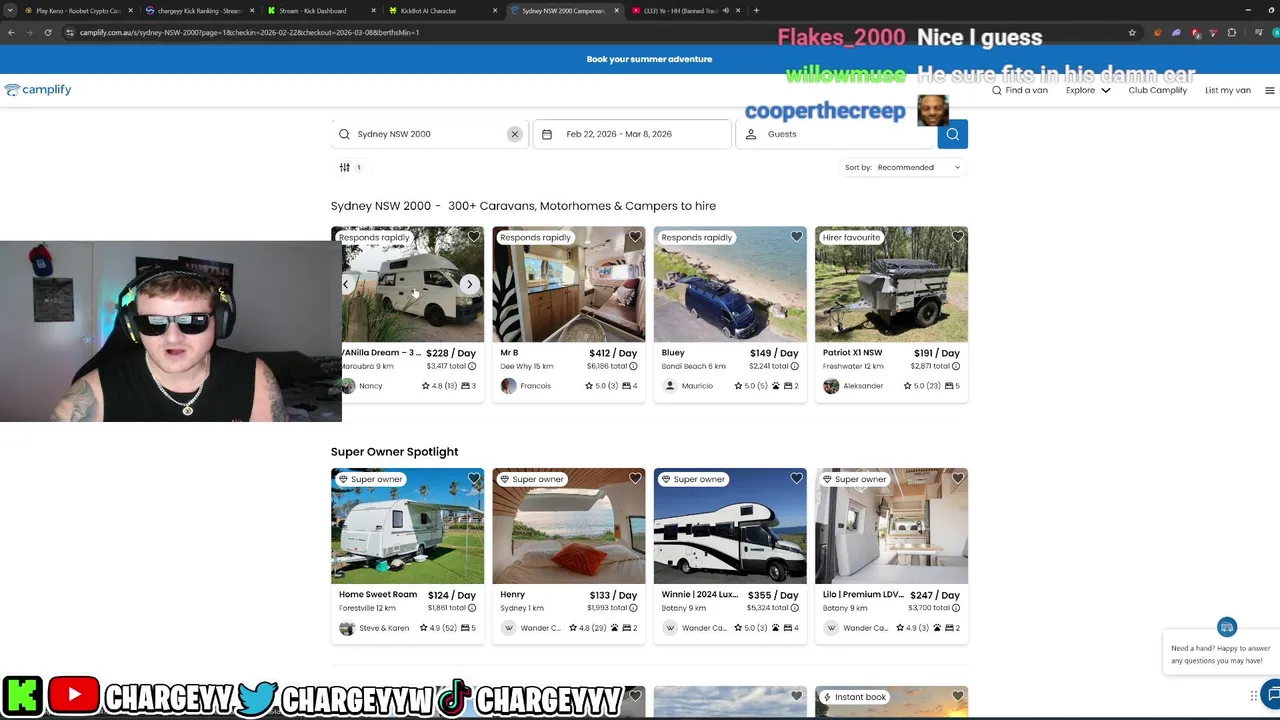Viewport: 1280px width, 720px height.
Task: Open the live chat bubble icon
Action: 1272,694
